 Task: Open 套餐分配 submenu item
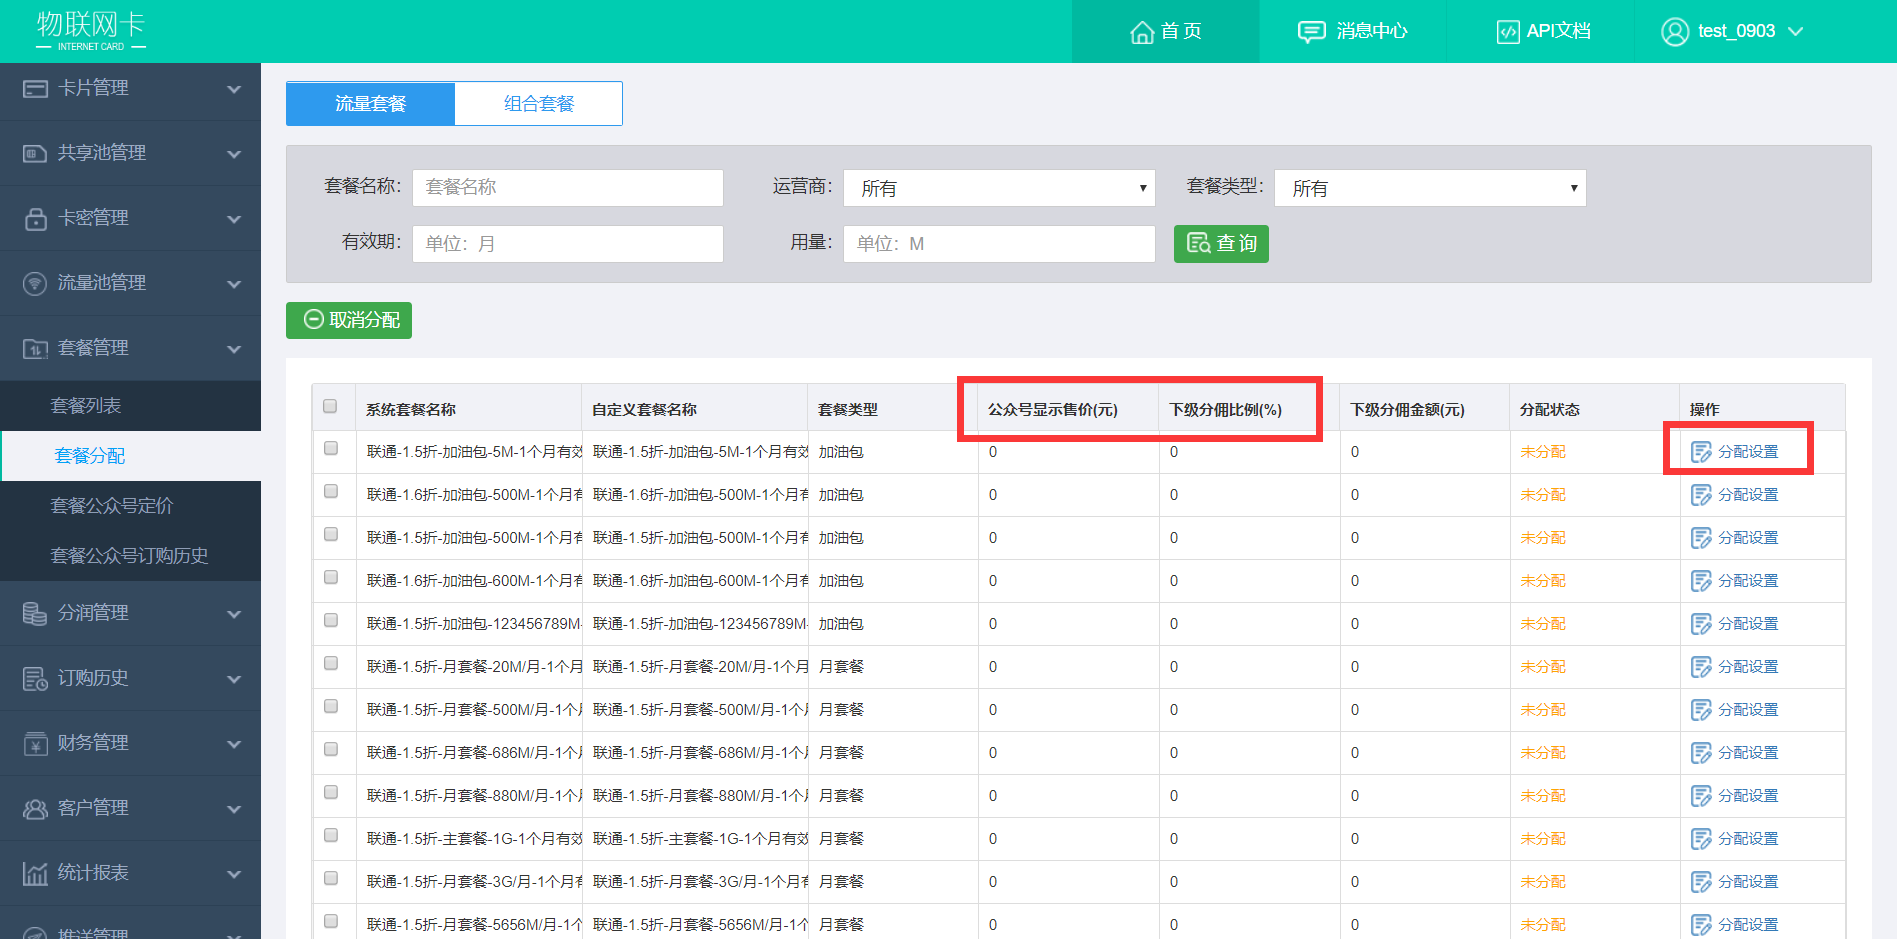(130, 456)
